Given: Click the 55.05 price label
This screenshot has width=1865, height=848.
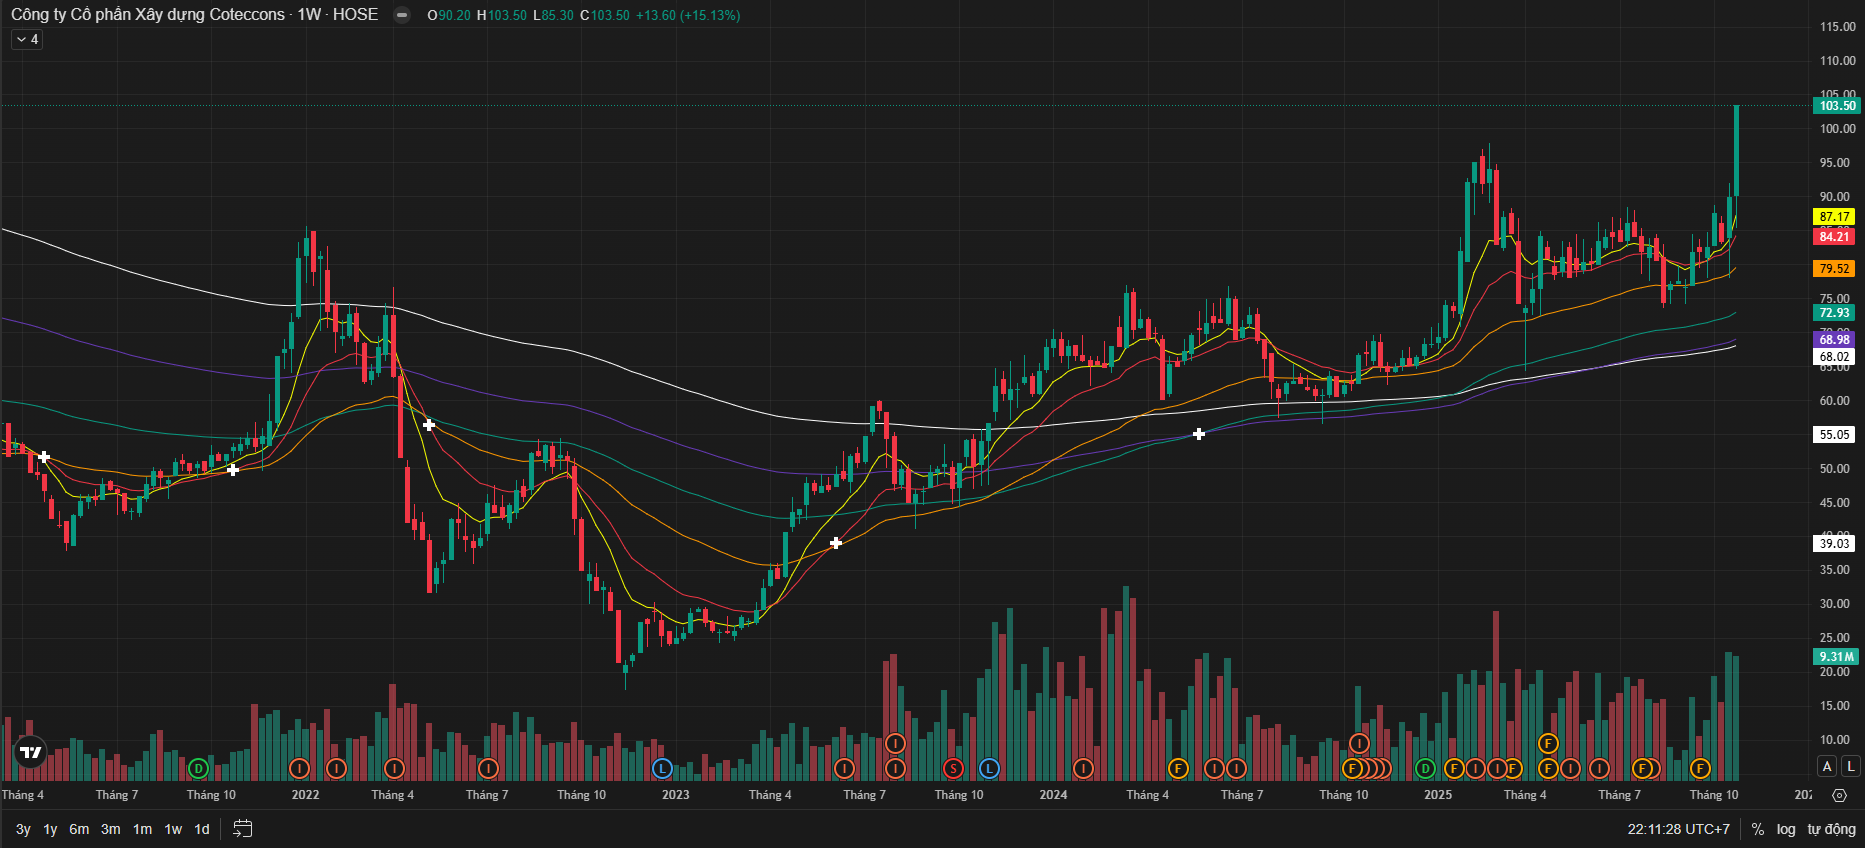Looking at the screenshot, I should pos(1834,435).
